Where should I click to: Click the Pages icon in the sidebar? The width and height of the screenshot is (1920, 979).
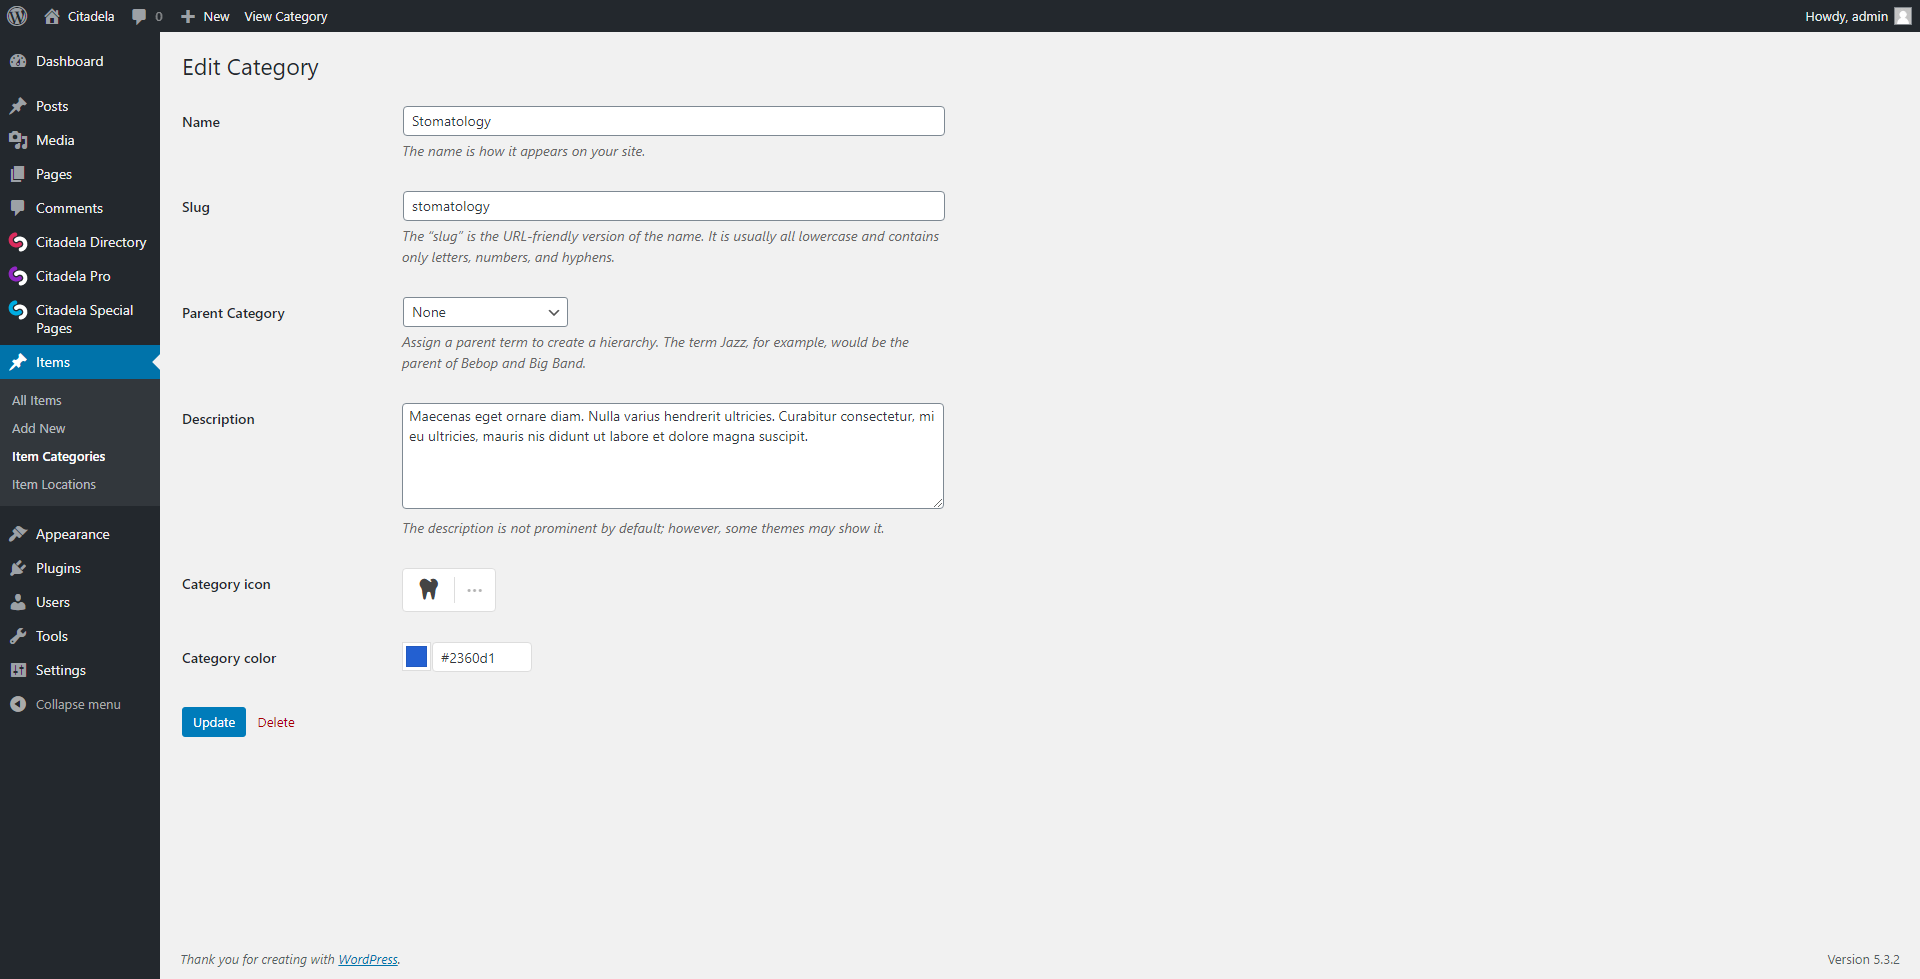click(18, 174)
